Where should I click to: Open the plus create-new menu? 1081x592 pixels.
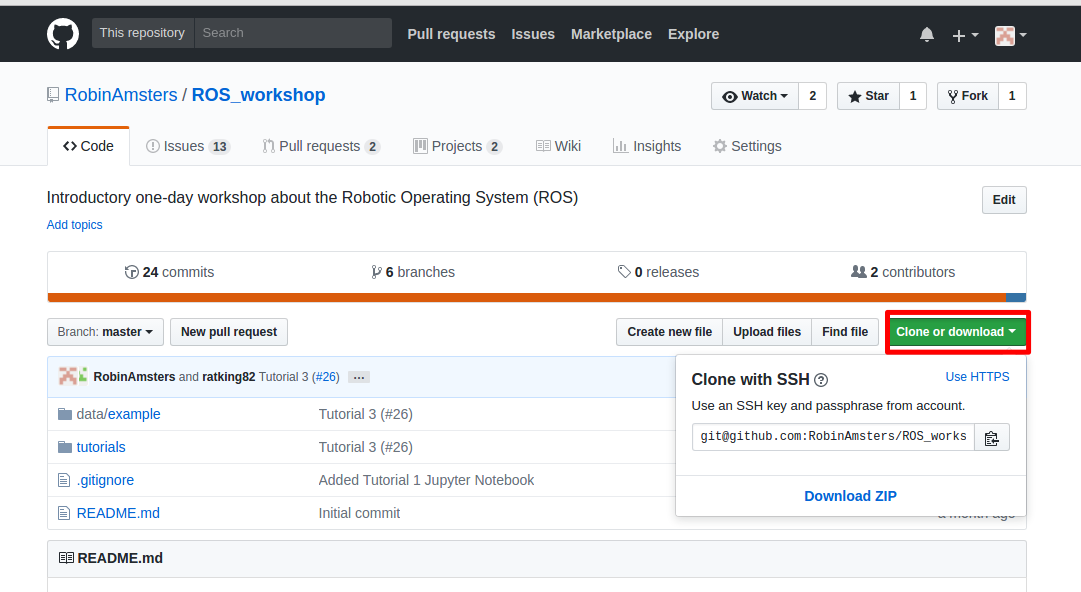click(964, 35)
